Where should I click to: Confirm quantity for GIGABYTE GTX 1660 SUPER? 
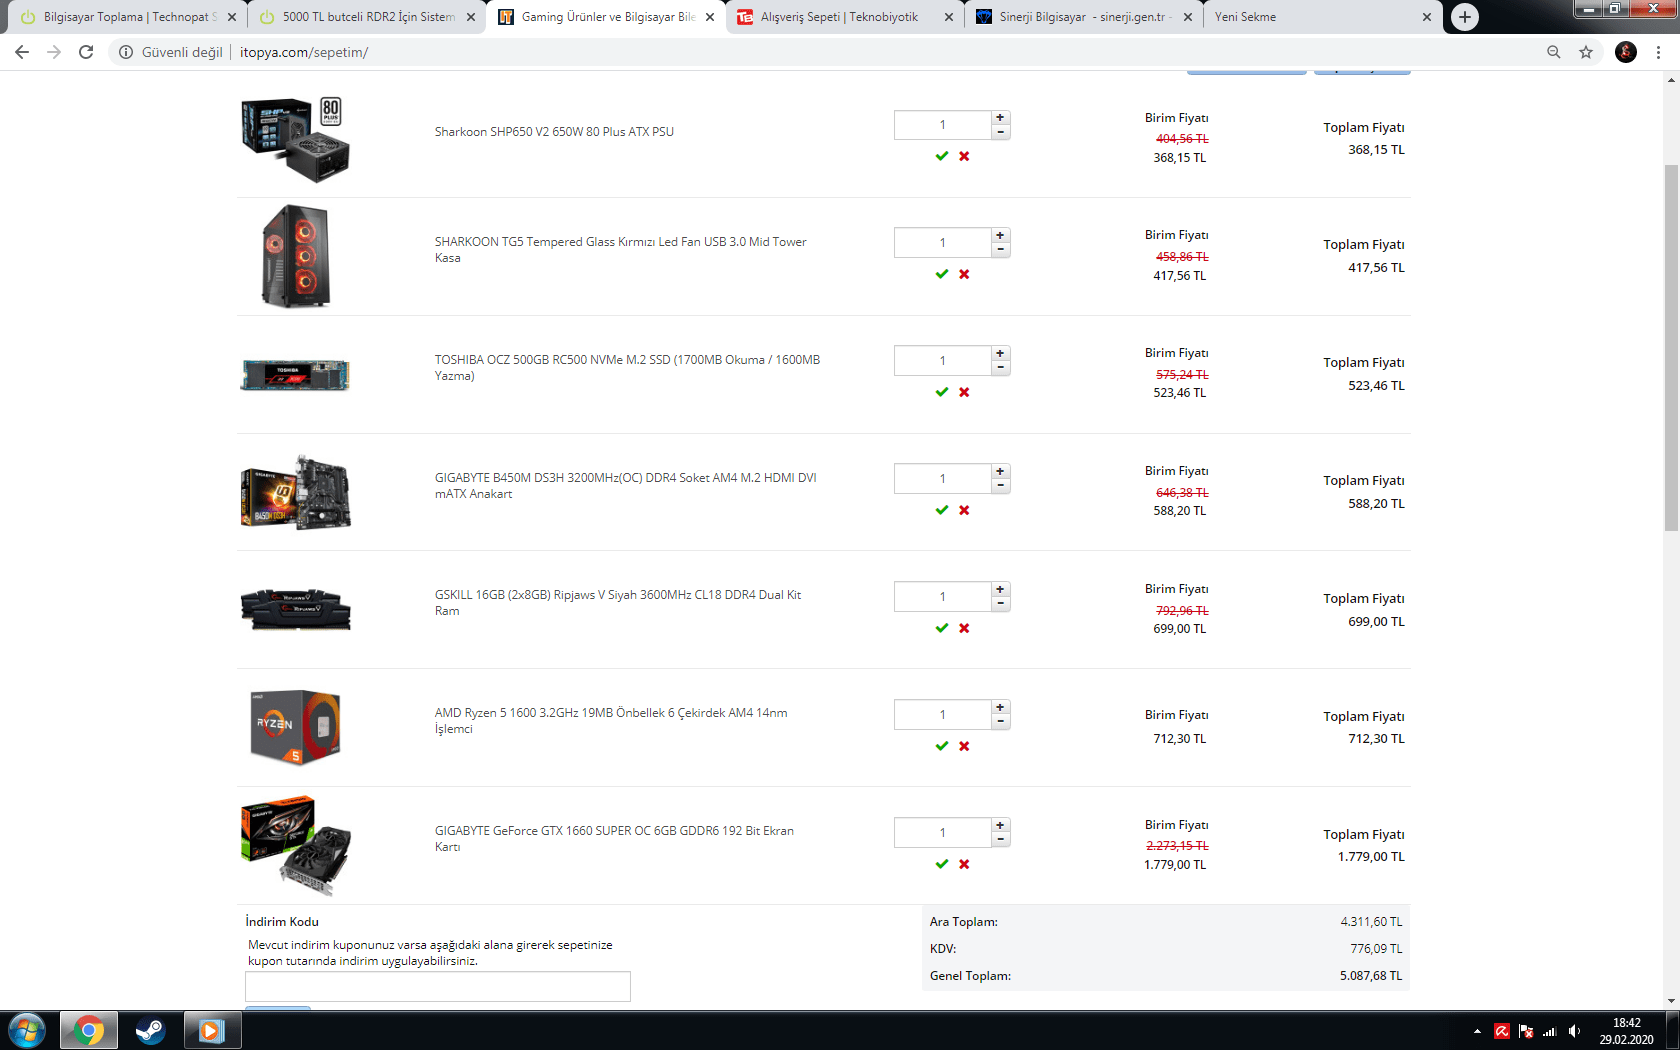(x=941, y=864)
